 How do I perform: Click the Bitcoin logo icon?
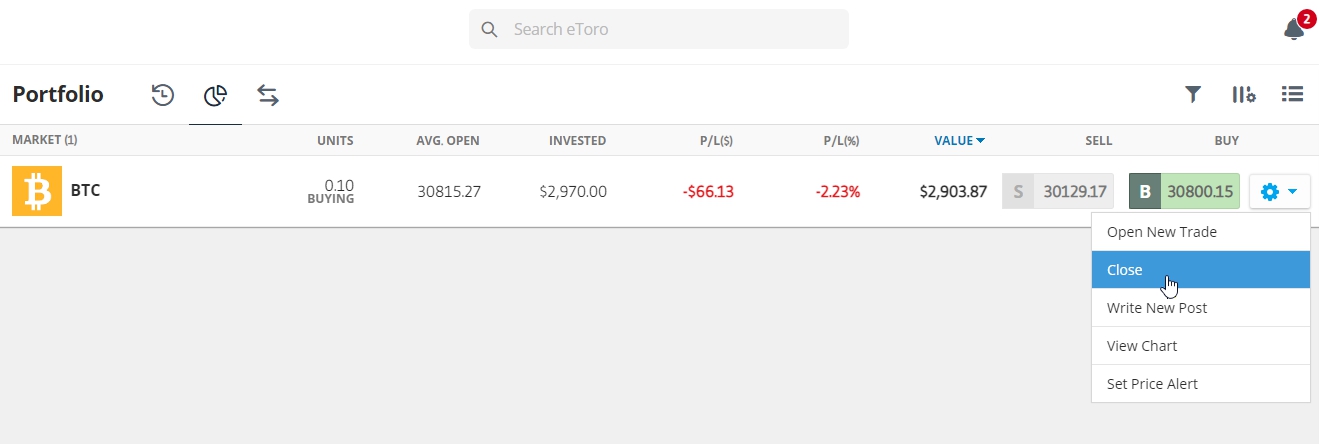pos(37,191)
